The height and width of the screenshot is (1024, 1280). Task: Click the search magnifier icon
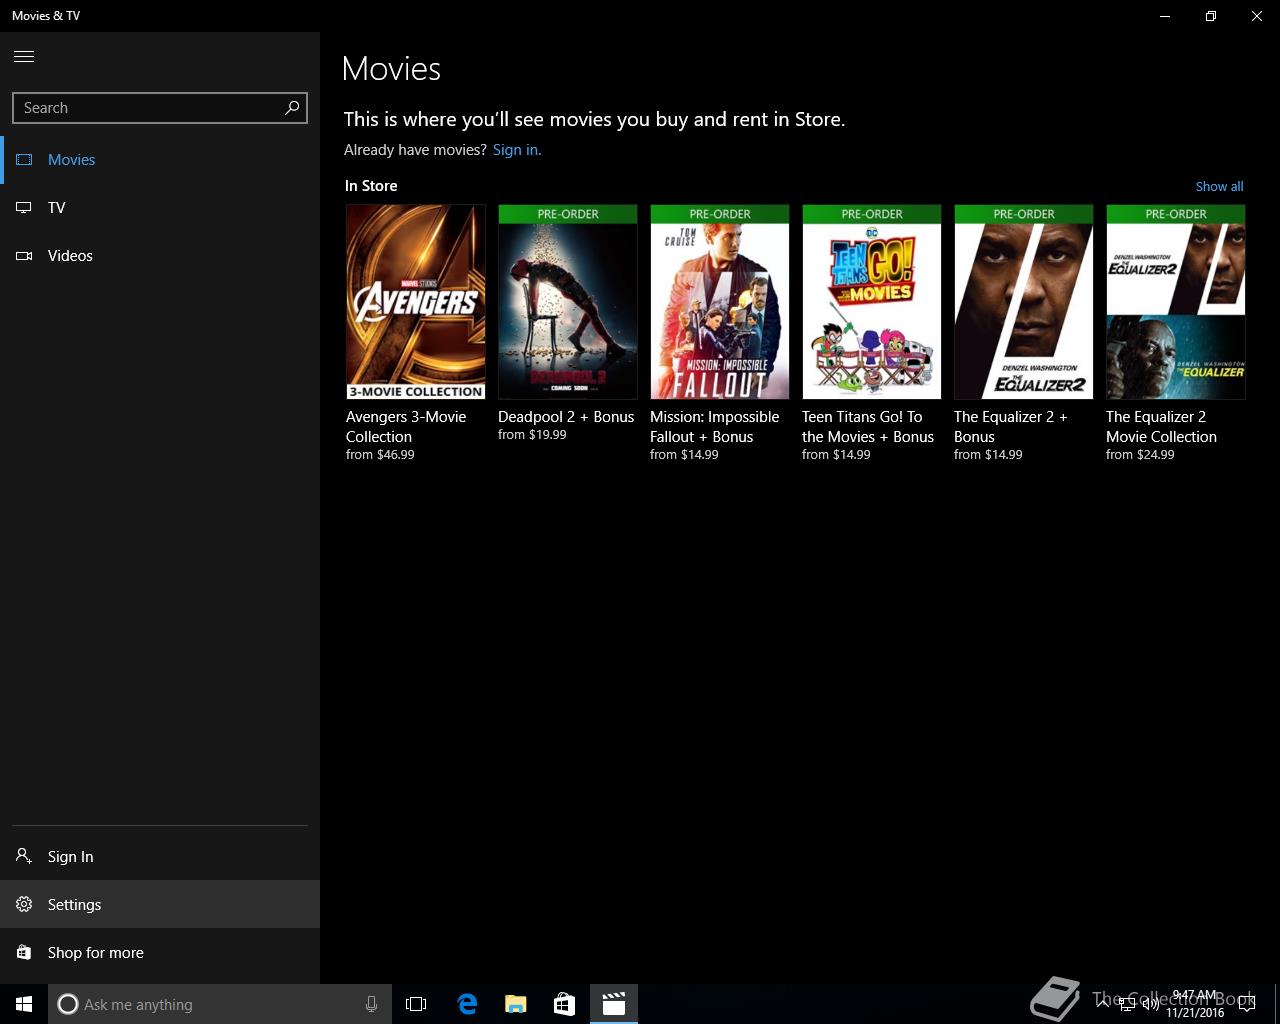pyautogui.click(x=292, y=107)
